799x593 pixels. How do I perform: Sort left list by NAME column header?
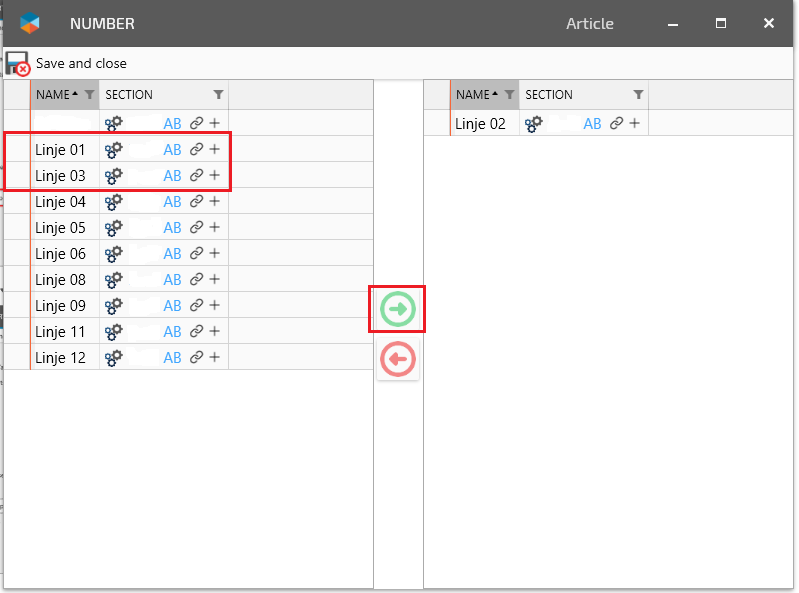(54, 95)
